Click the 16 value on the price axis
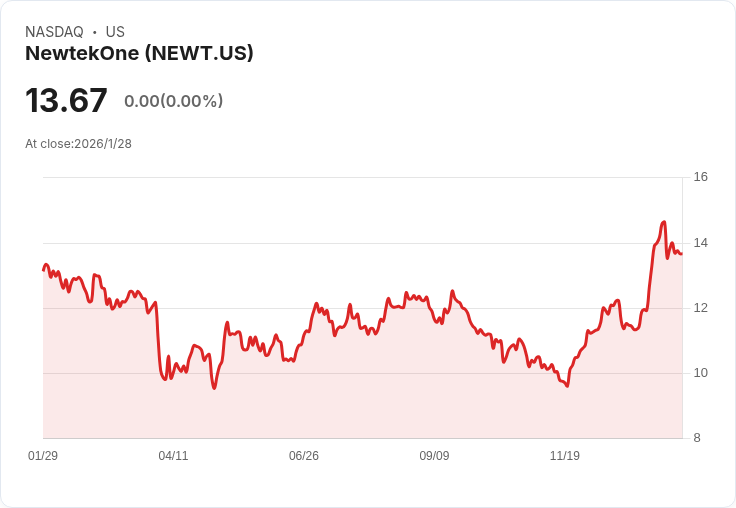The image size is (736, 508). click(700, 177)
